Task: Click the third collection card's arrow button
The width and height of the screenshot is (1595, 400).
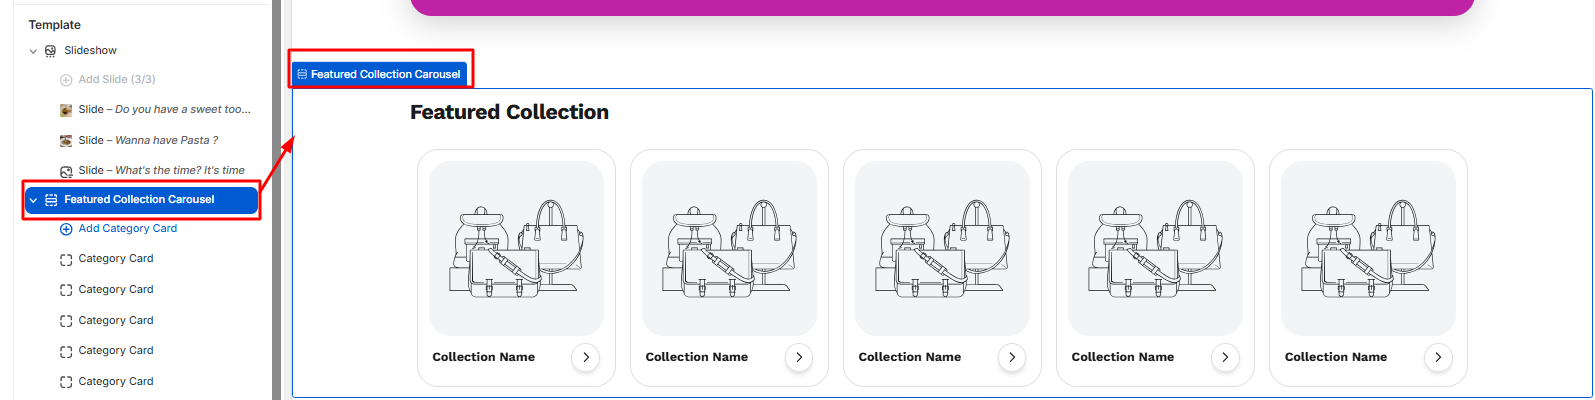Action: pyautogui.click(x=1012, y=357)
